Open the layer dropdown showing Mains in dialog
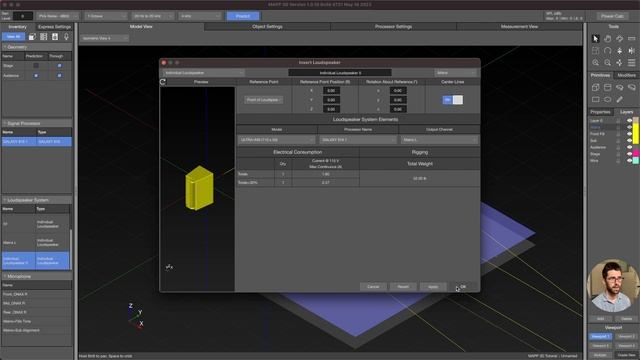The image size is (640, 360). pos(456,73)
